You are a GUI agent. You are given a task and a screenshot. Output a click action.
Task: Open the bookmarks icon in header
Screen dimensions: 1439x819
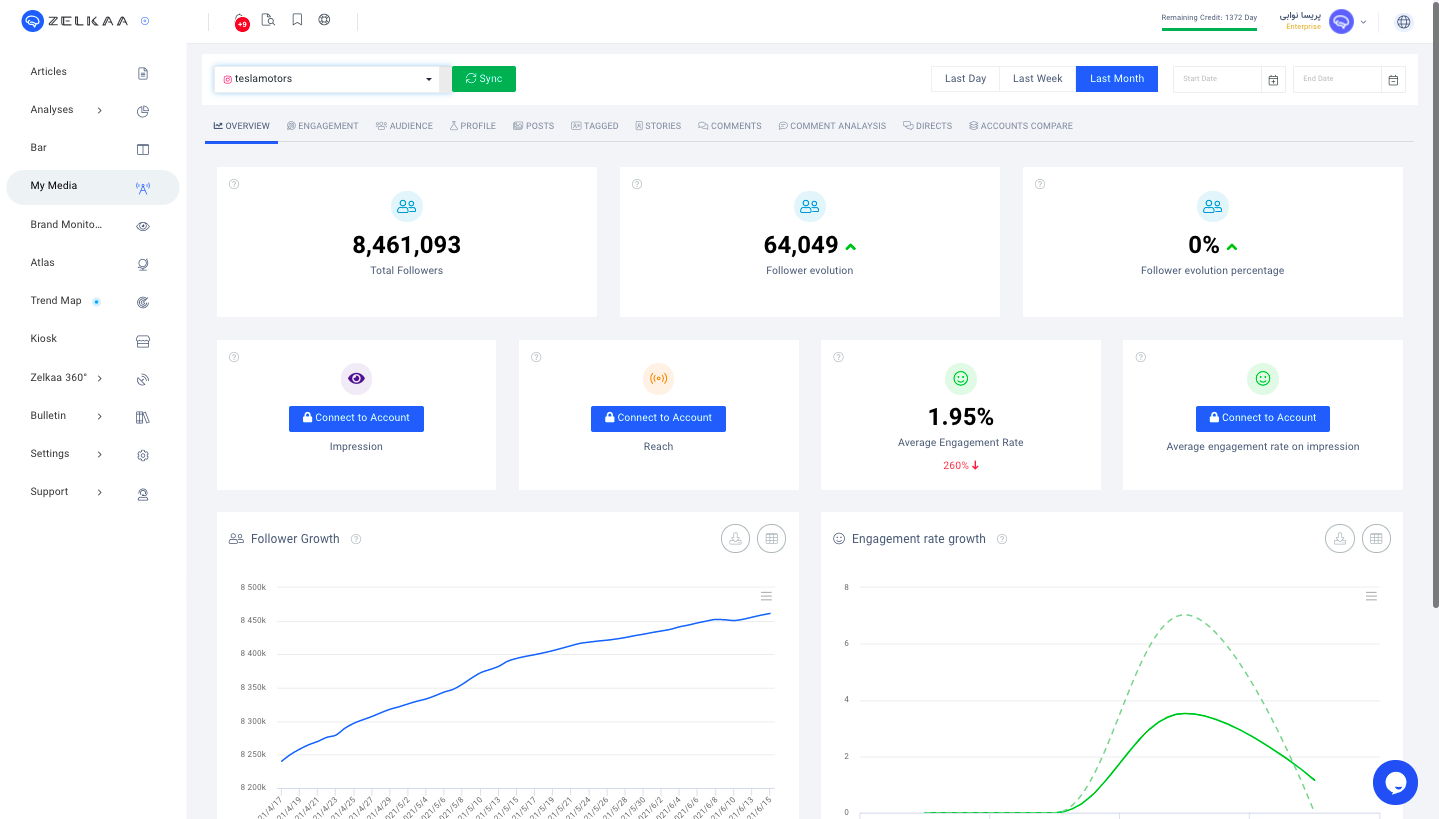297,19
